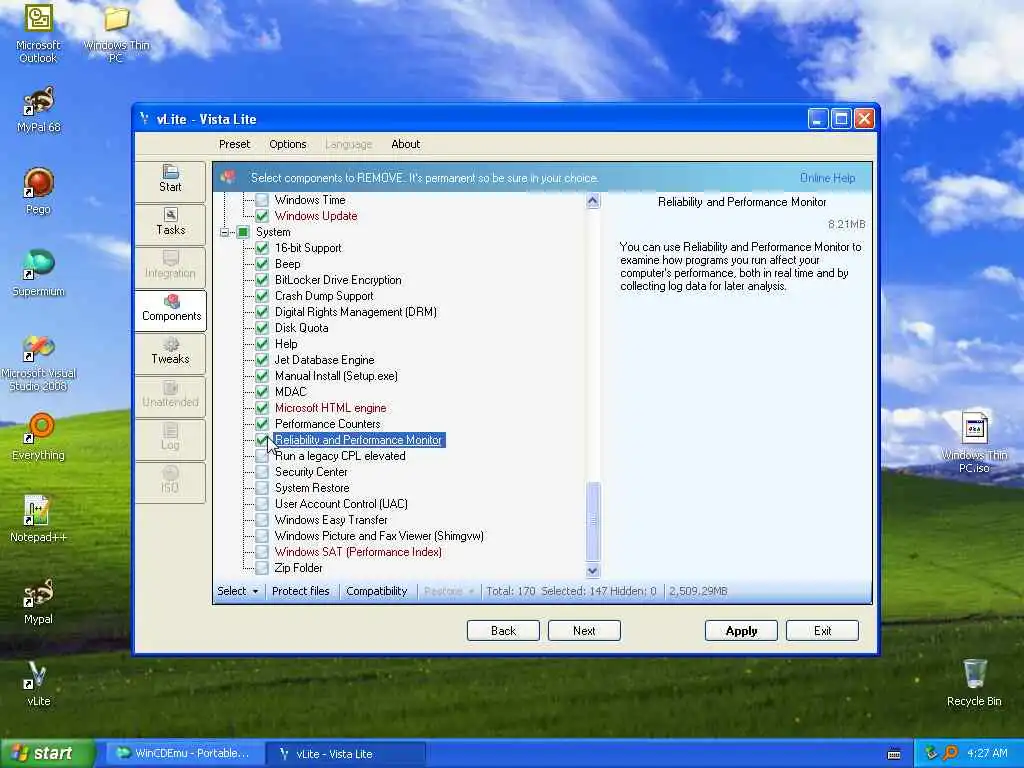Open the Mypal desktop shortcut
Screen dimensions: 1024x768
pyautogui.click(x=38, y=601)
